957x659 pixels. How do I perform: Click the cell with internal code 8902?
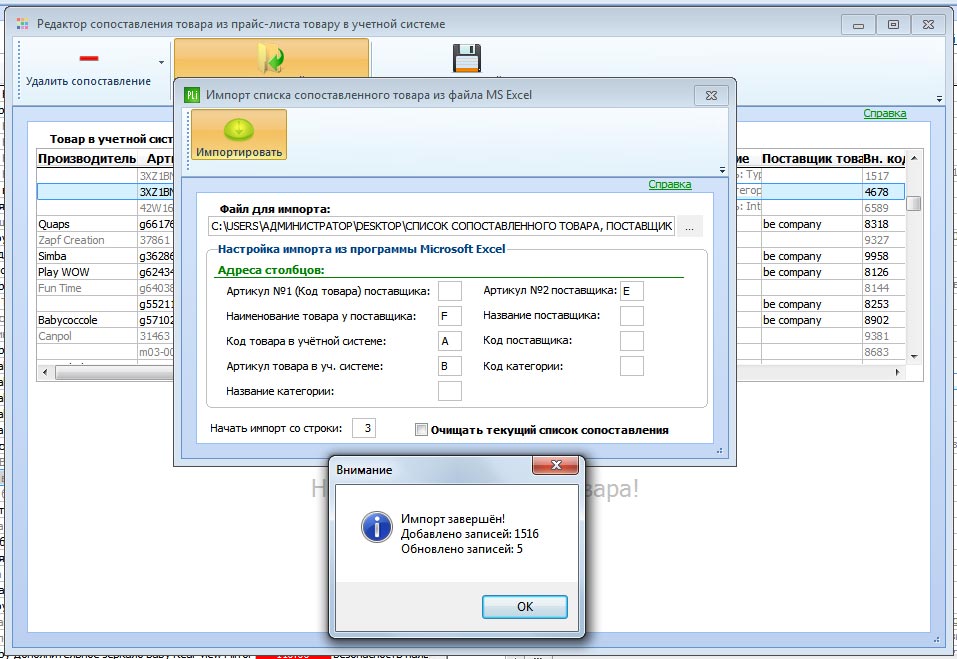[884, 320]
